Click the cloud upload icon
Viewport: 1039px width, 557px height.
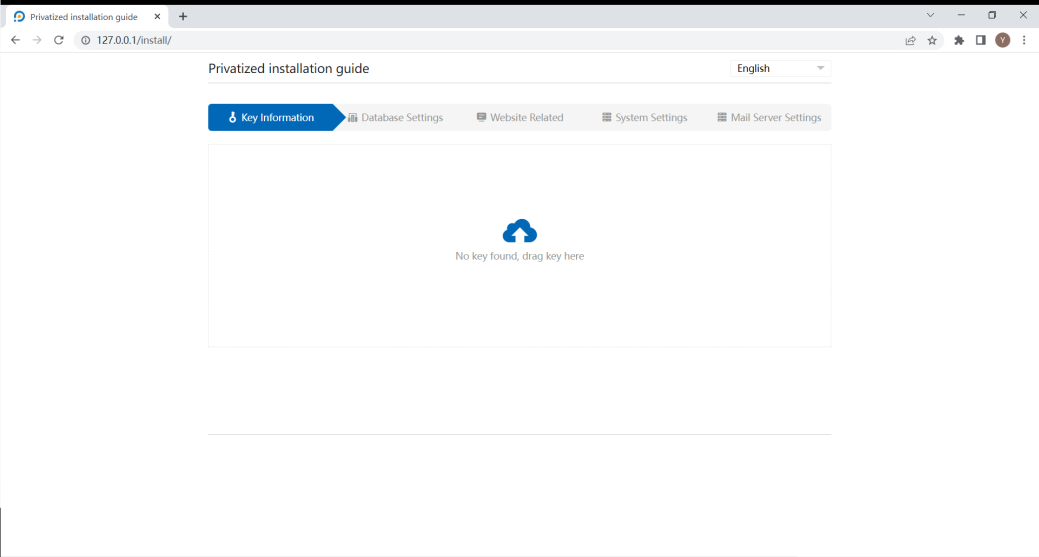[519, 232]
